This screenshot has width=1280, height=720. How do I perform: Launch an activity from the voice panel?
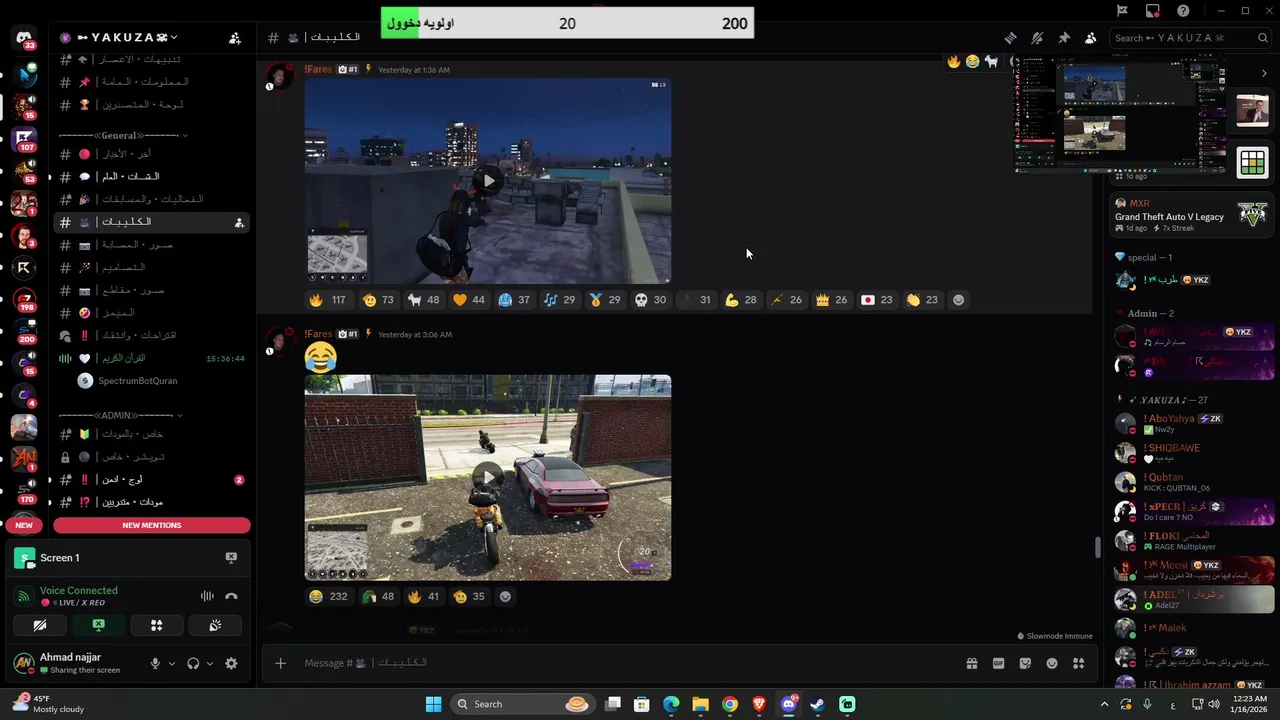156,625
